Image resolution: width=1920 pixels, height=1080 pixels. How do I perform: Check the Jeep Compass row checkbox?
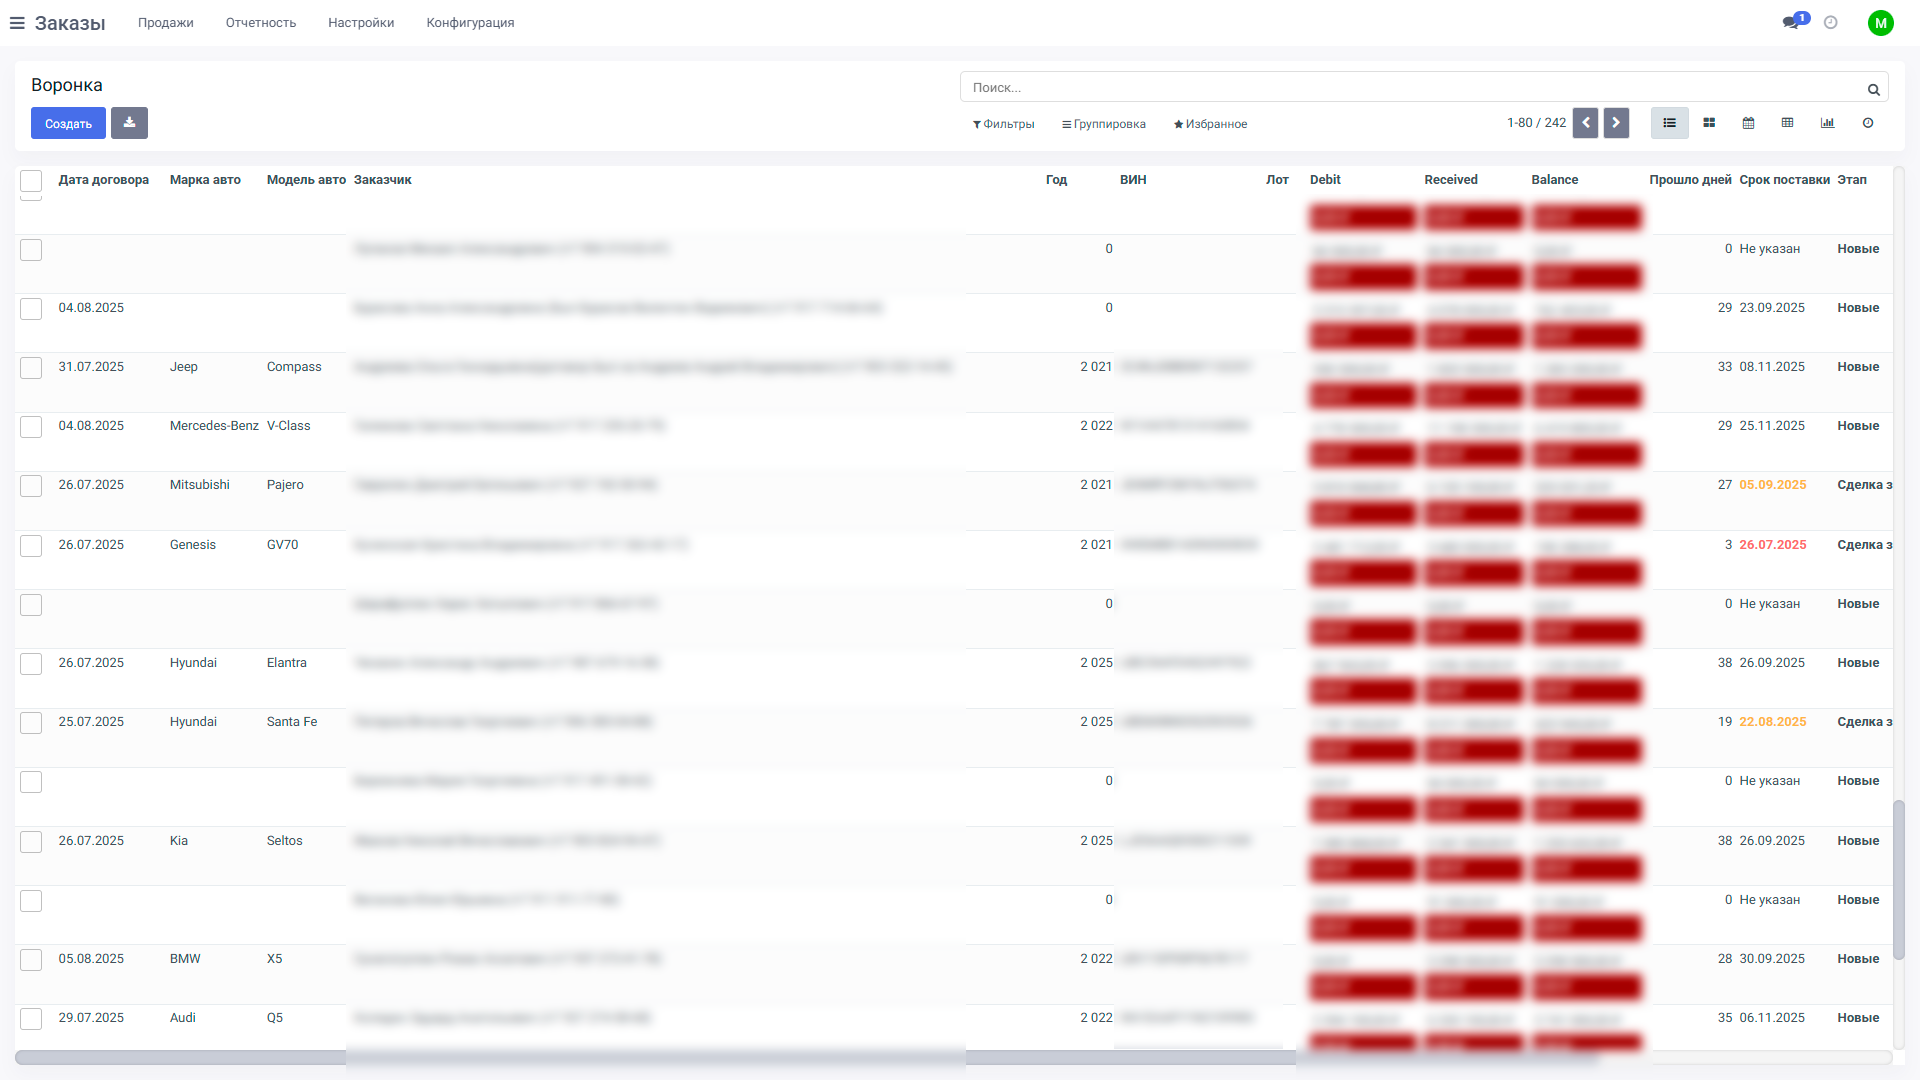coord(31,368)
